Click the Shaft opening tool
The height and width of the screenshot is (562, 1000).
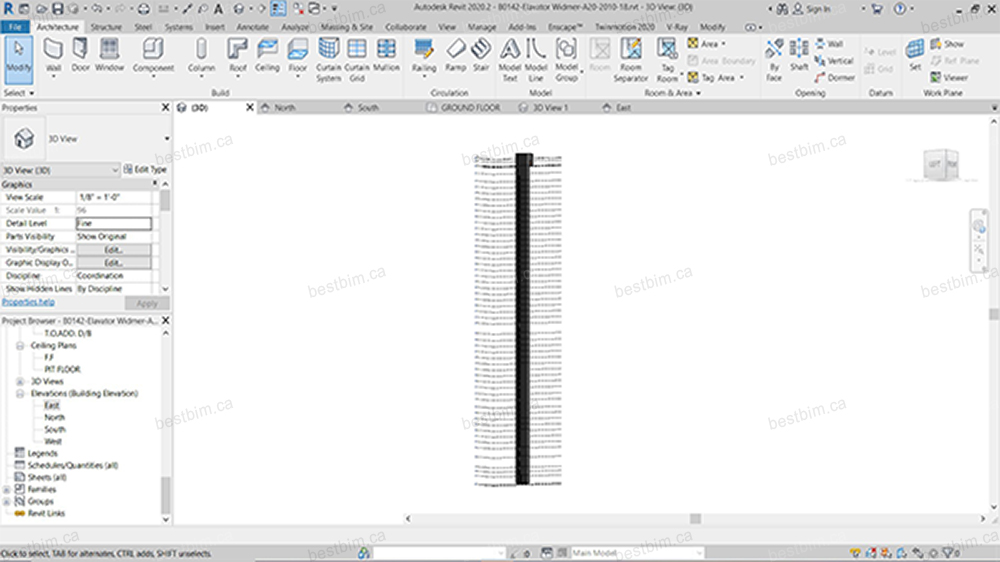[799, 53]
